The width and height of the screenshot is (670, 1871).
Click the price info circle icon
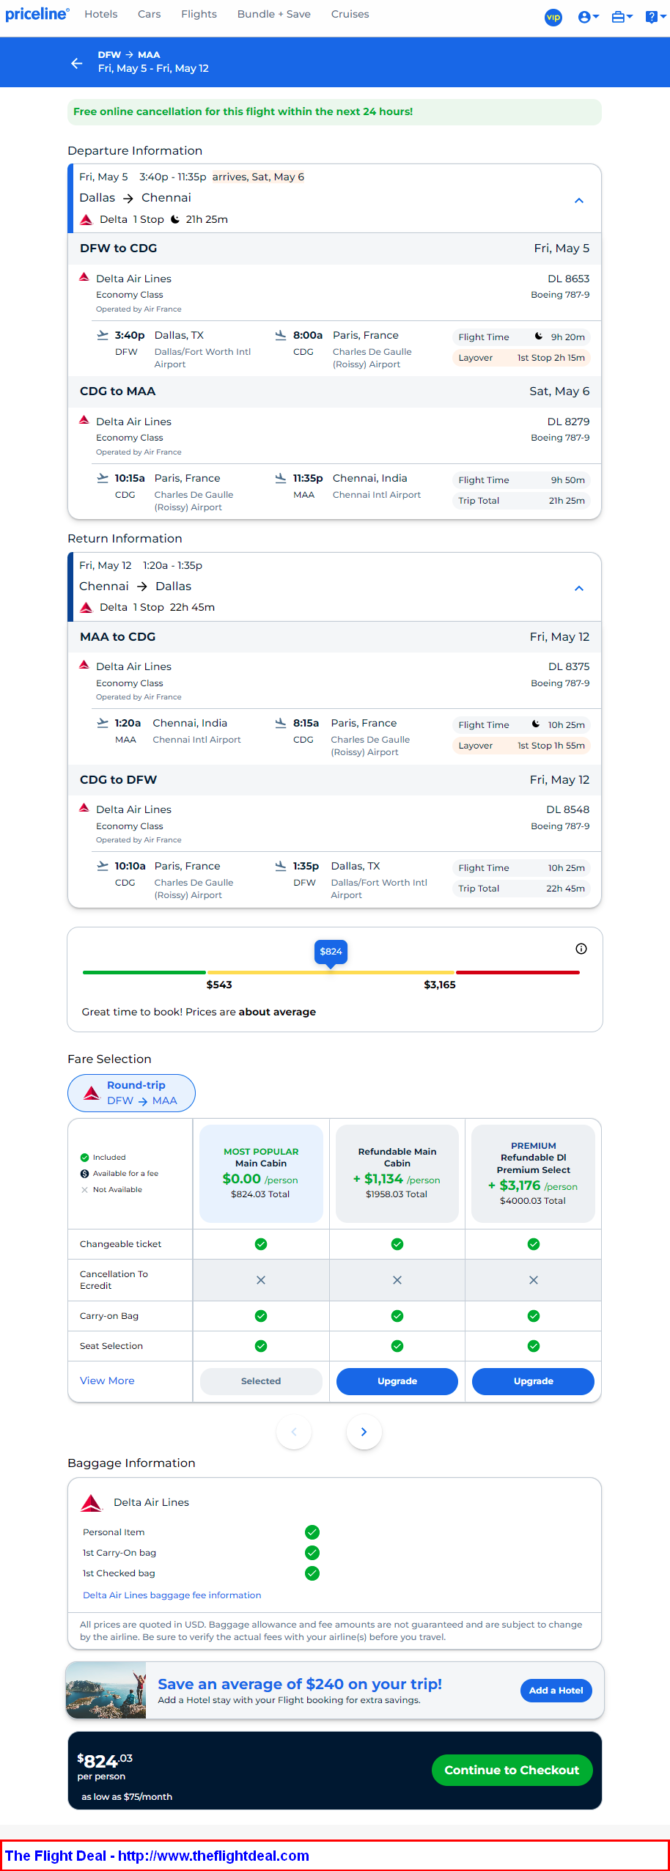coord(581,949)
